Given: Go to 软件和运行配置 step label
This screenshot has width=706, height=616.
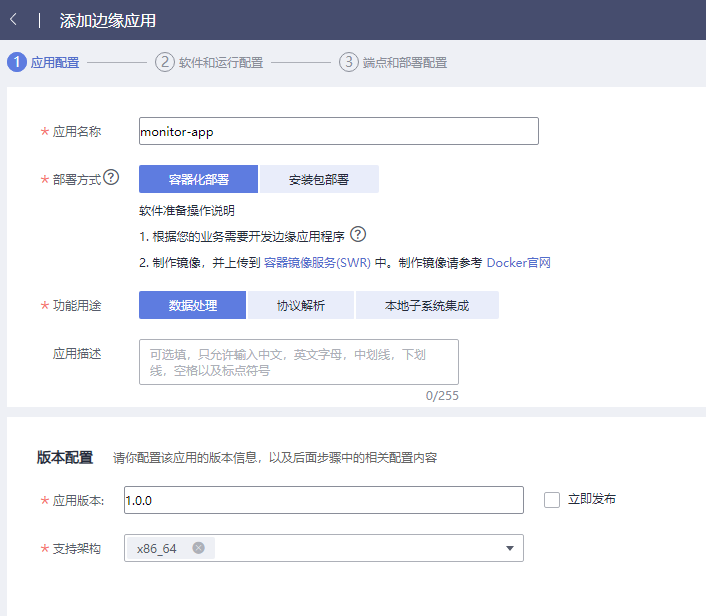Looking at the screenshot, I should pos(221,62).
